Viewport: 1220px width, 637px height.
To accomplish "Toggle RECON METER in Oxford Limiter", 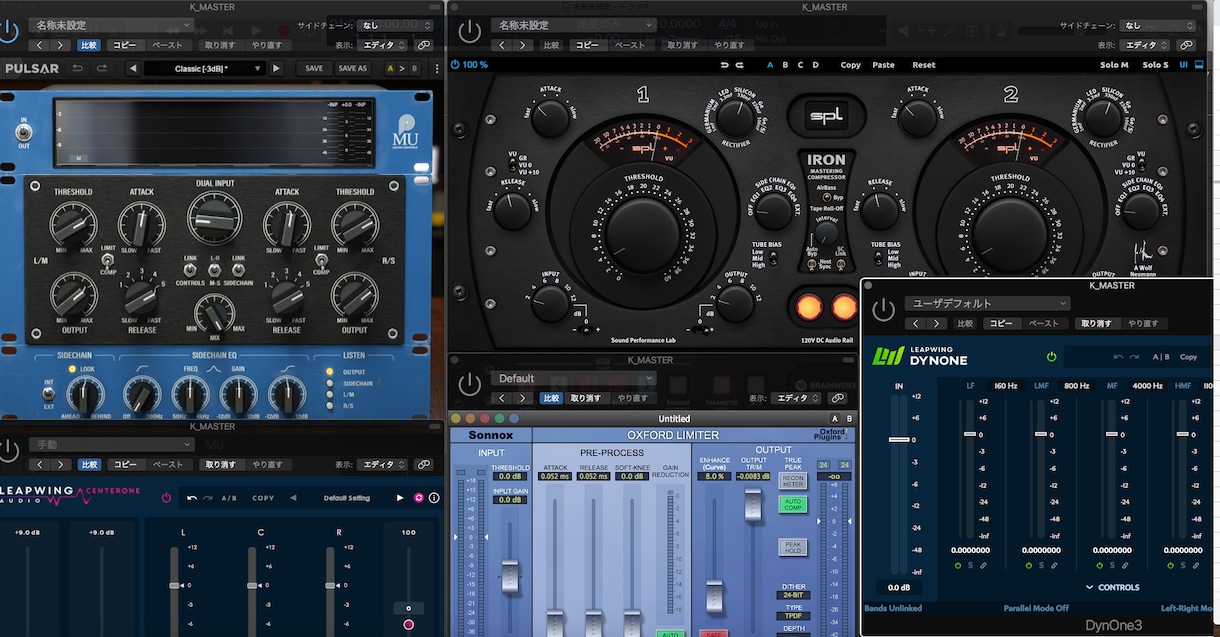I will [x=792, y=480].
